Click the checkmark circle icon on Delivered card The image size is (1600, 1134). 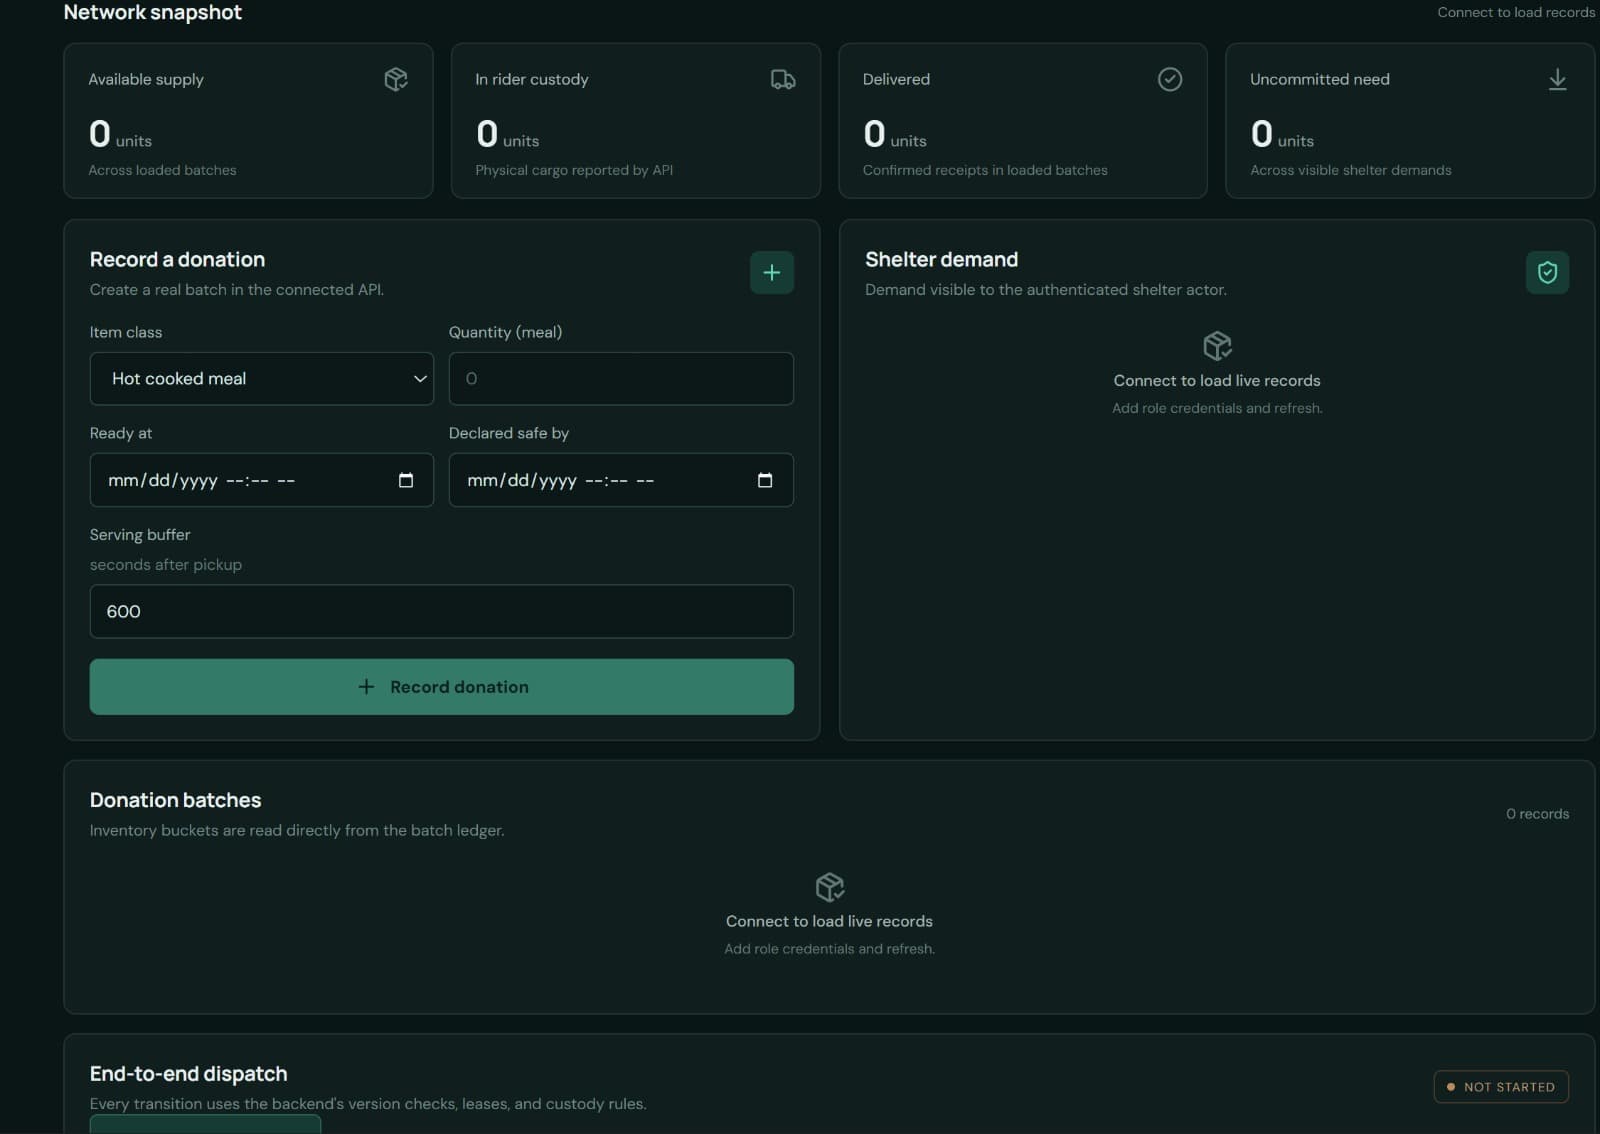pos(1170,79)
